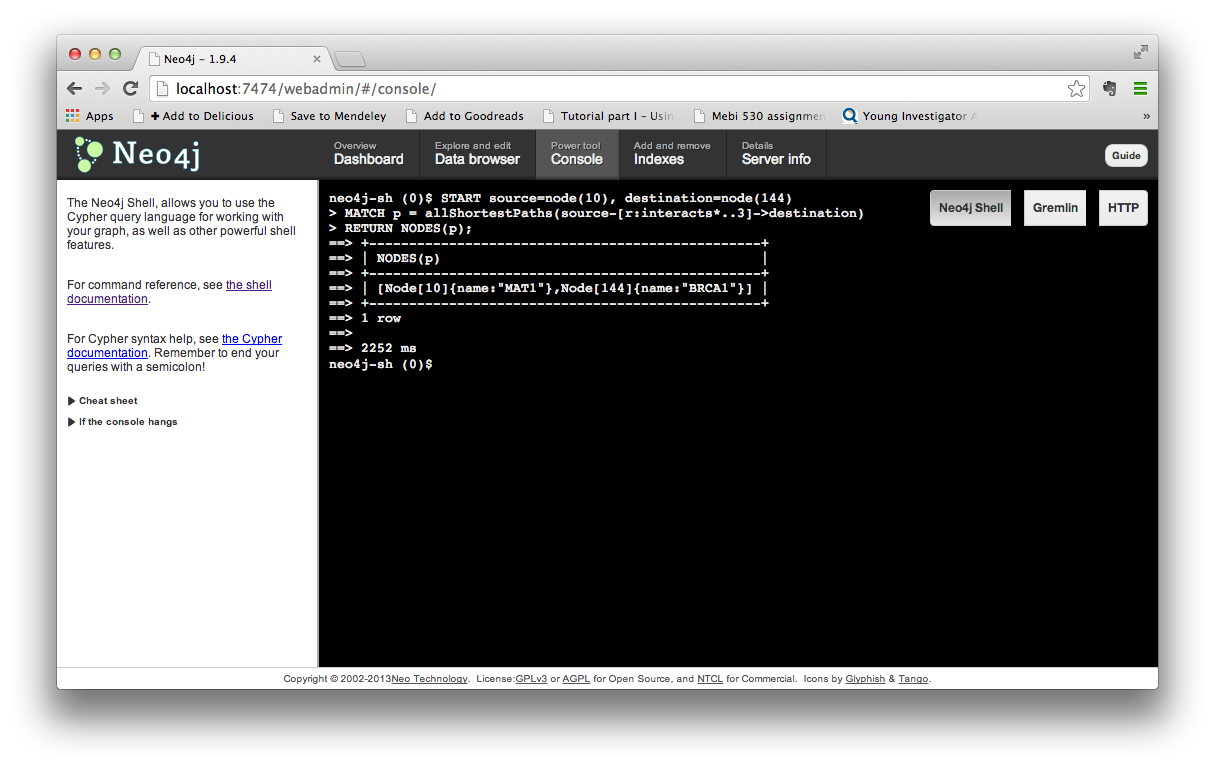
Task: Reload the page with the refresh icon
Action: (x=130, y=88)
